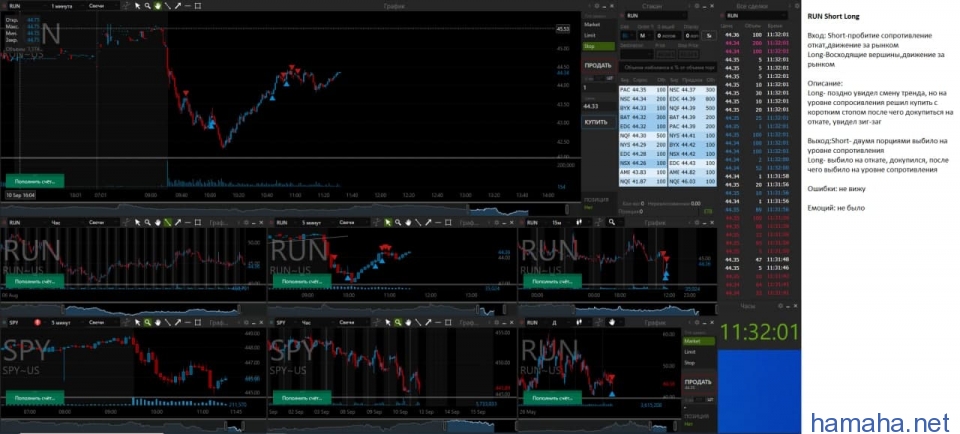
Task: Click 'Пополнить счёт...' in RUN 15м chart
Action: (552, 282)
